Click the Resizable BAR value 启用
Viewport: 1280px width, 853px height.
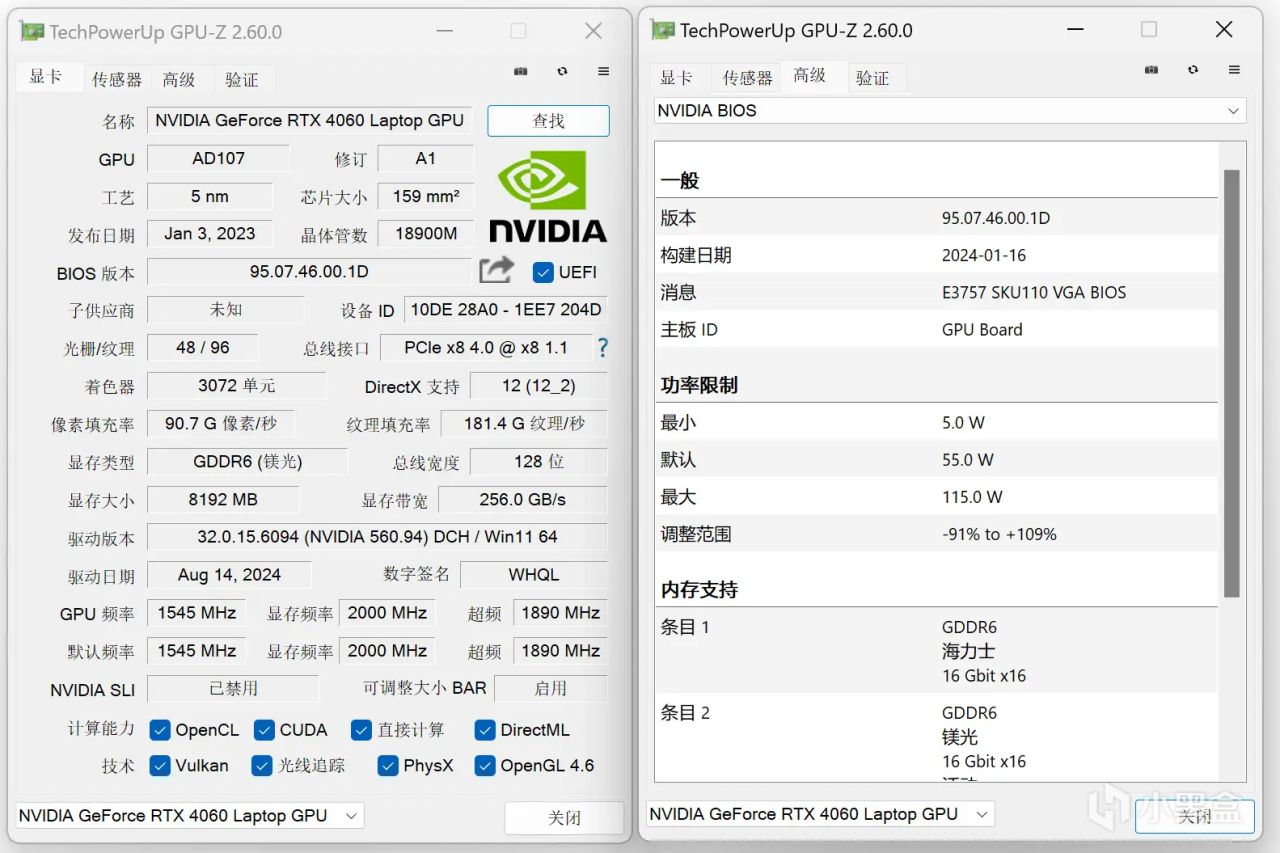tap(551, 689)
